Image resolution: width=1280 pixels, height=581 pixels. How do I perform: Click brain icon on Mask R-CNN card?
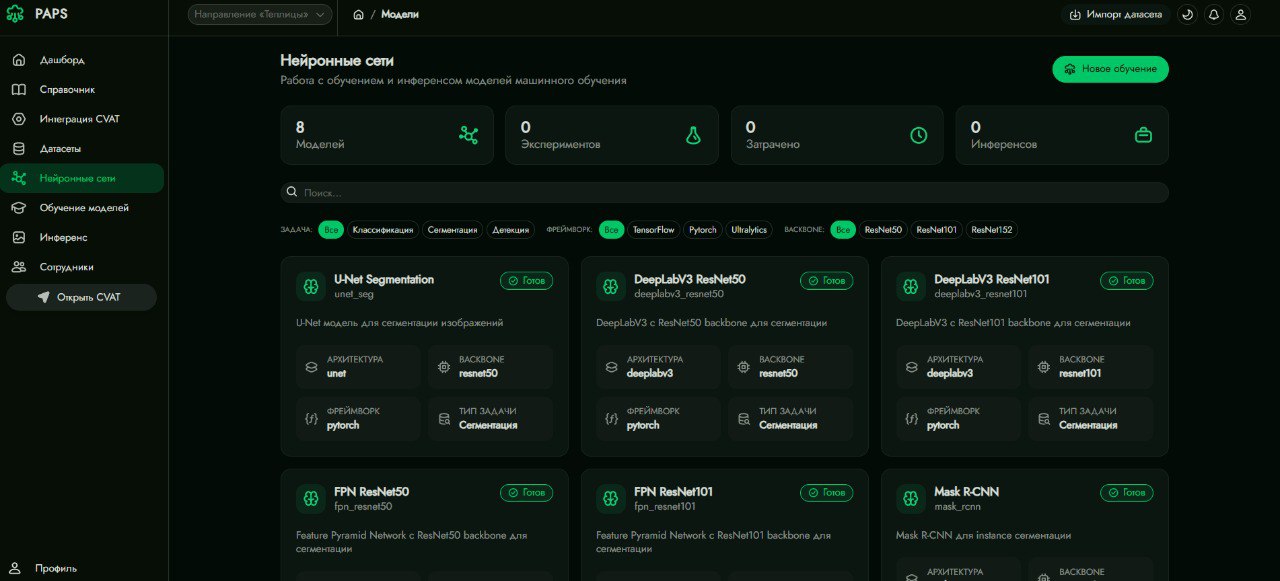[911, 498]
